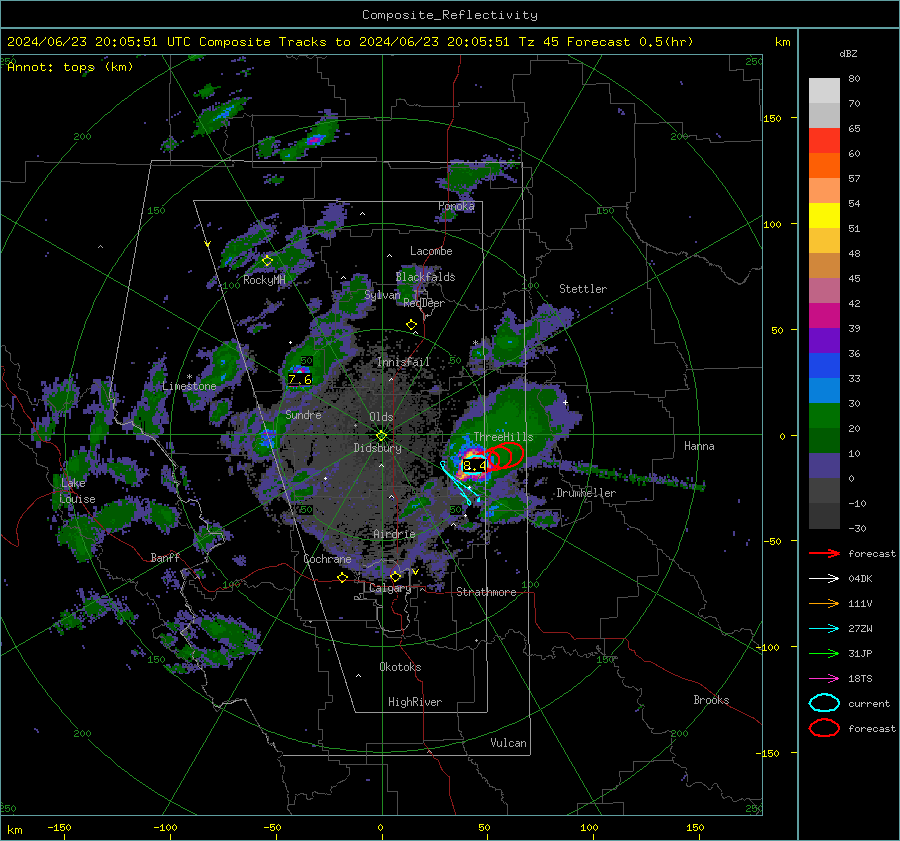Click the Sylvan city label
Image resolution: width=900 pixels, height=841 pixels.
tap(382, 295)
